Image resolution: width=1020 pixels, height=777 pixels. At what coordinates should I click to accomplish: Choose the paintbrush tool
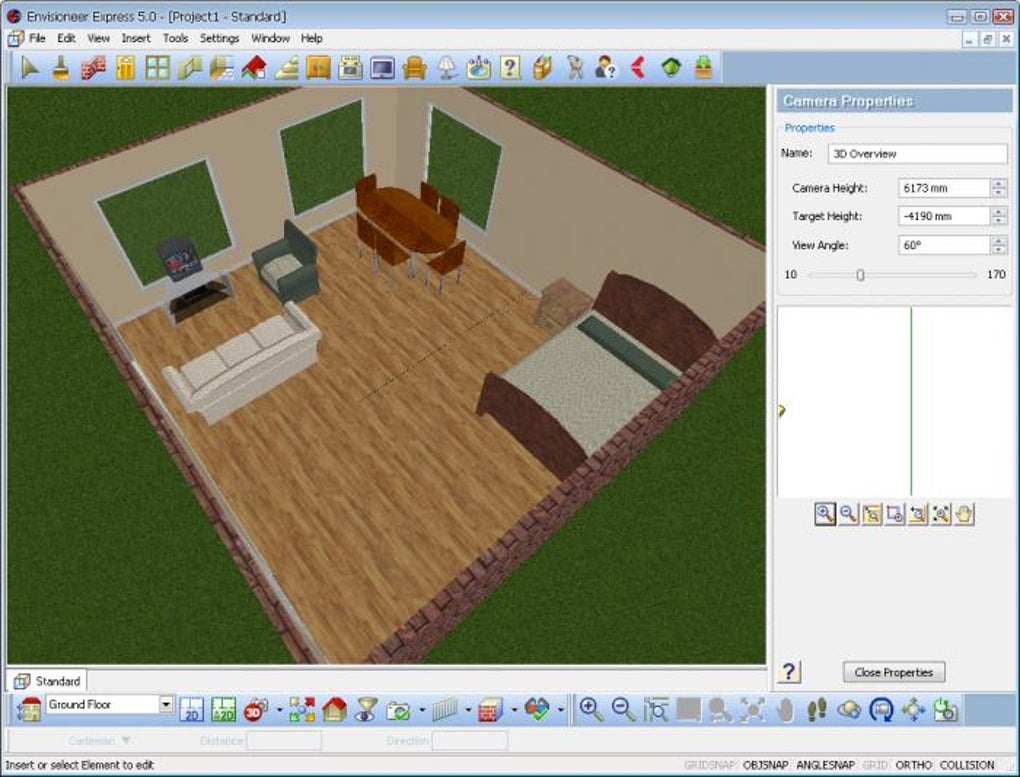point(61,67)
